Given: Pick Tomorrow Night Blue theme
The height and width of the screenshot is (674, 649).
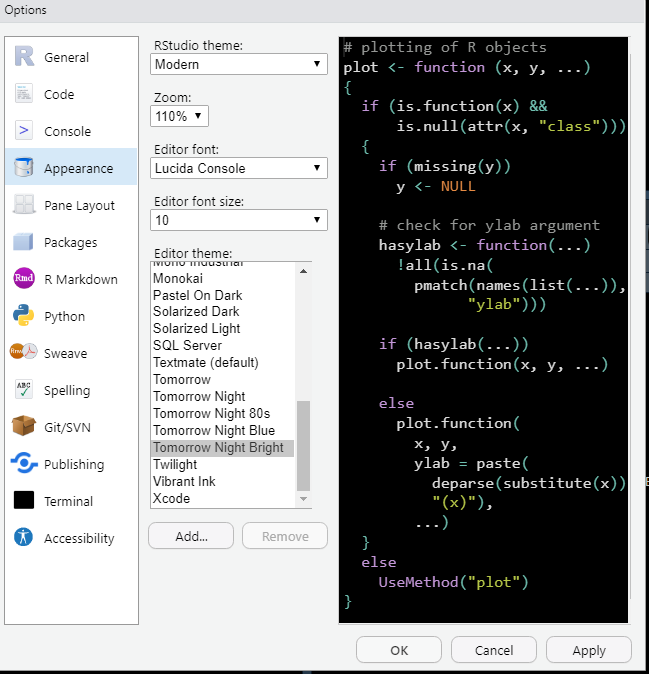Looking at the screenshot, I should pyautogui.click(x=223, y=430).
